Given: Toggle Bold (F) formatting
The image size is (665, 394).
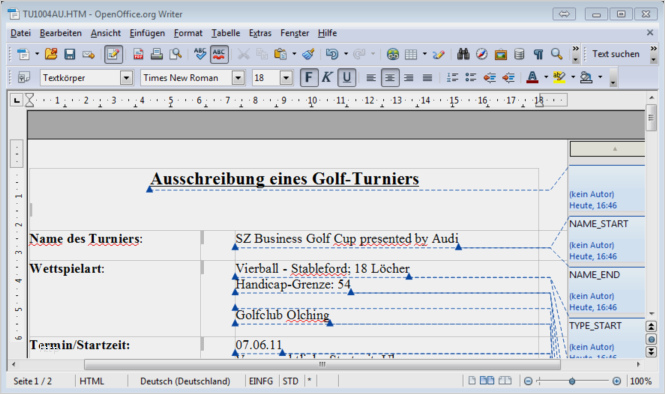Looking at the screenshot, I should [309, 78].
